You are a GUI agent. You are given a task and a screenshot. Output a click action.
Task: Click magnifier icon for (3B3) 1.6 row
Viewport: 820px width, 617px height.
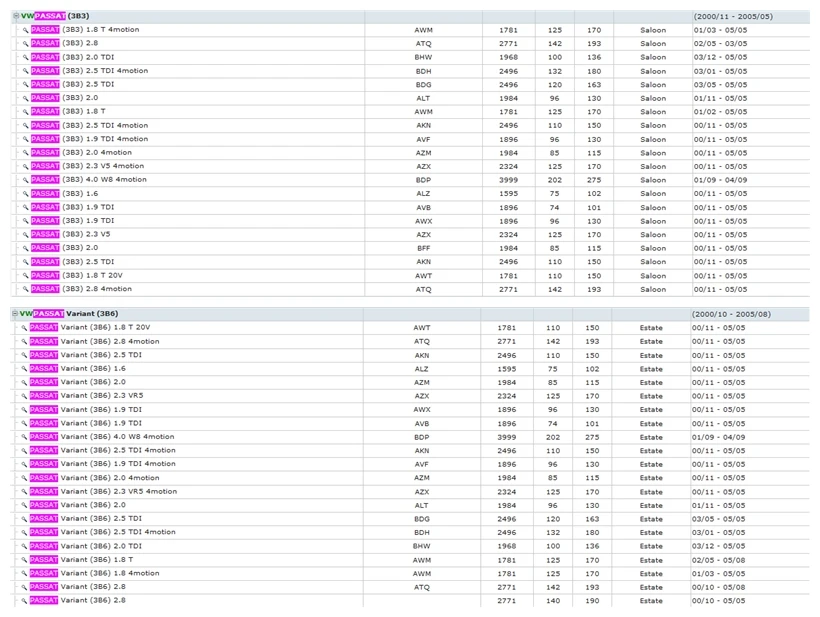25,193
